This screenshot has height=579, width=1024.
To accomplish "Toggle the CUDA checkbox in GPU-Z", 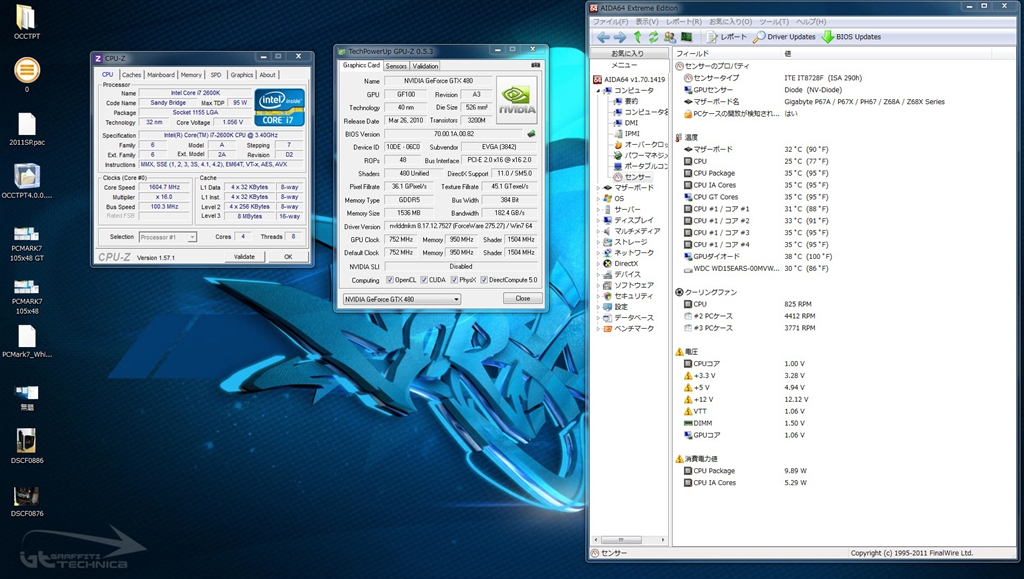I will pyautogui.click(x=424, y=280).
